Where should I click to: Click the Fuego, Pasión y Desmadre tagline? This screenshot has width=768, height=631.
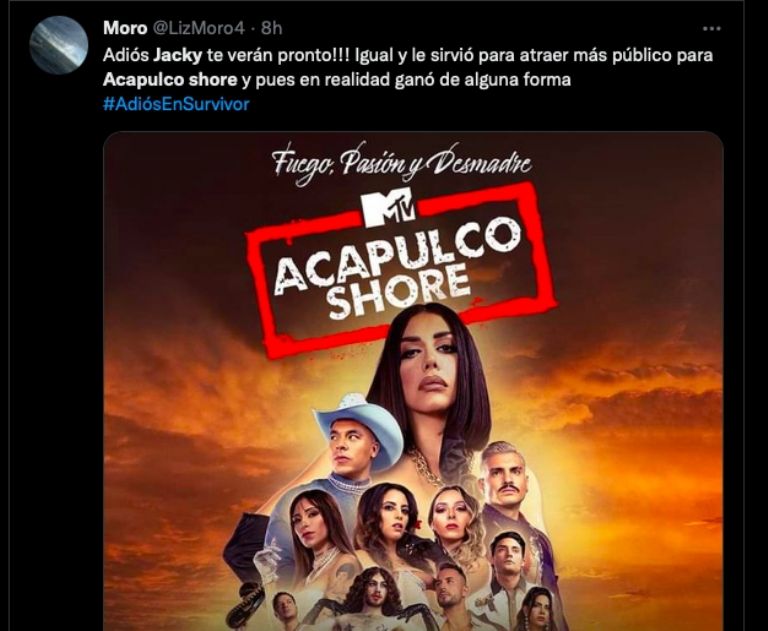point(402,163)
